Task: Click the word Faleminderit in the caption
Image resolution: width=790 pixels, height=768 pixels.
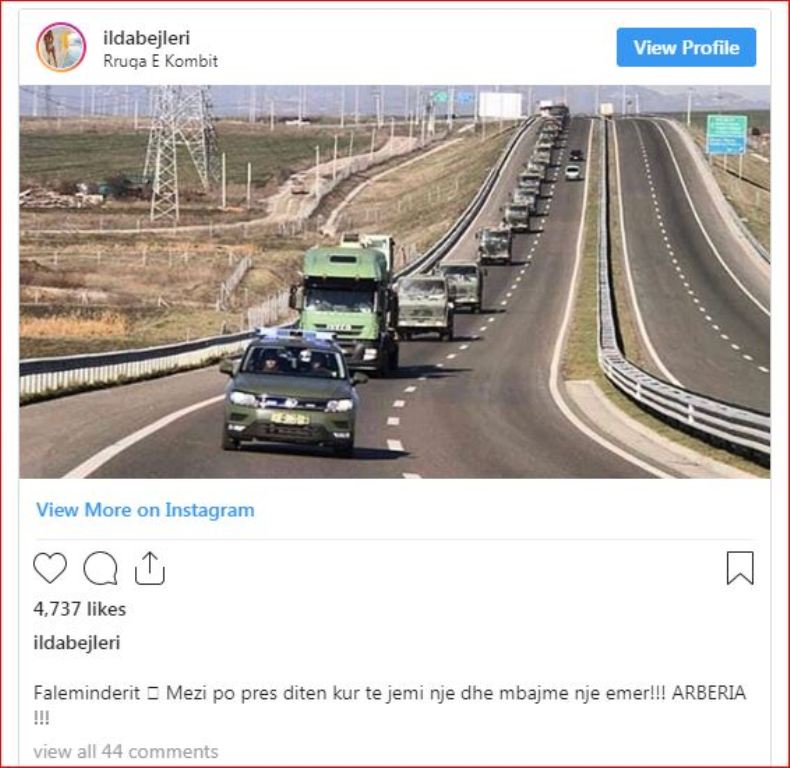Action: pos(87,693)
